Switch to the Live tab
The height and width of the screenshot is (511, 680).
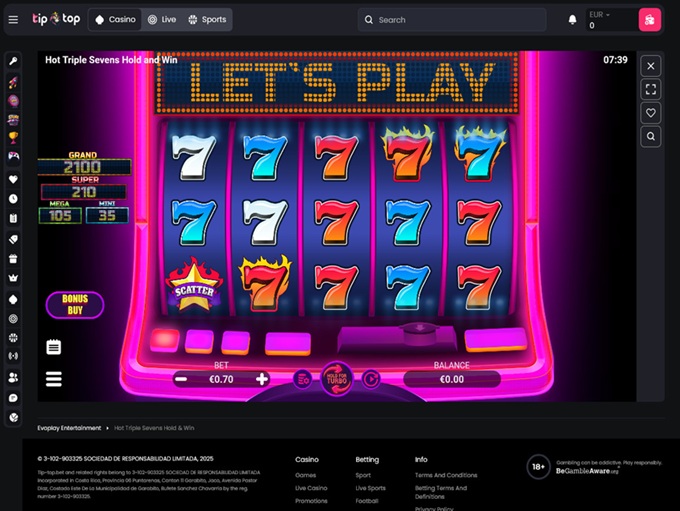click(x=162, y=20)
